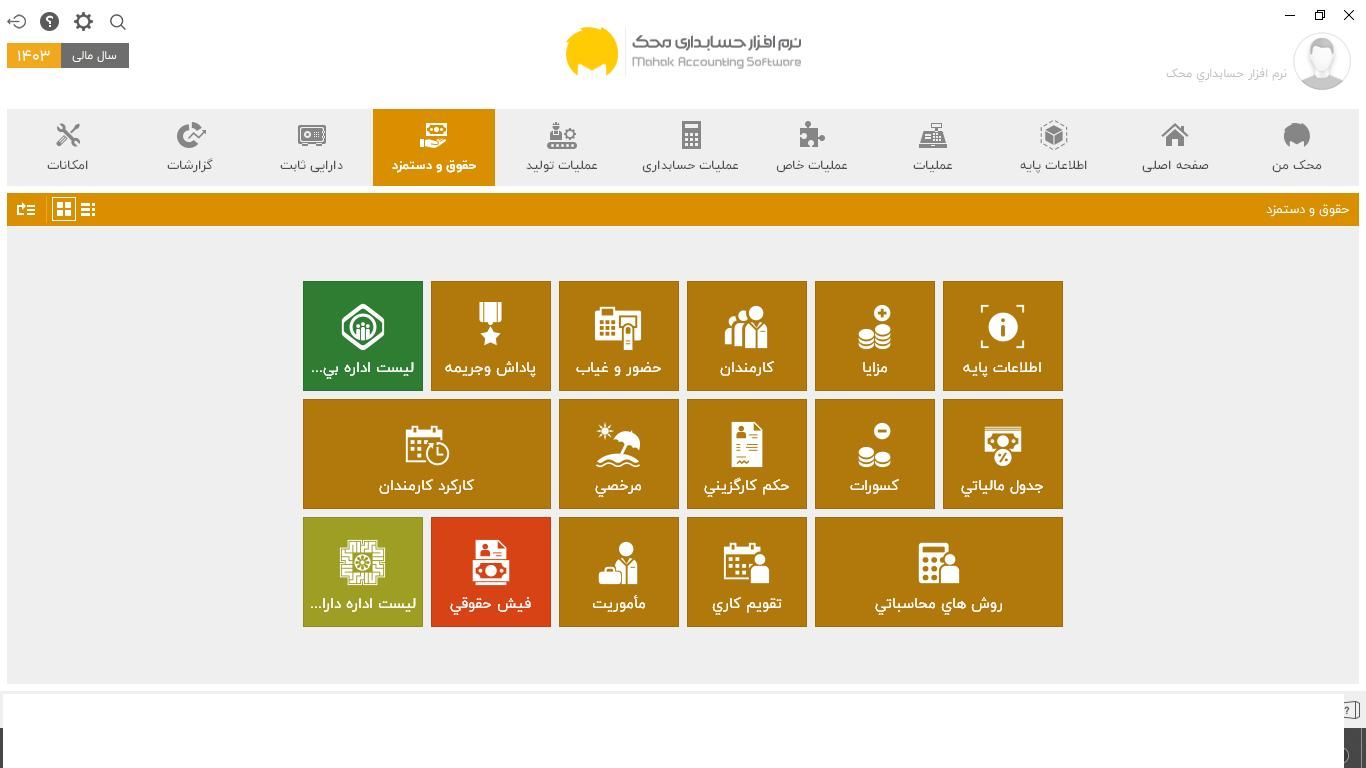This screenshot has height=768, width=1366.
Task: Open the search magnifier icon
Action: [117, 22]
